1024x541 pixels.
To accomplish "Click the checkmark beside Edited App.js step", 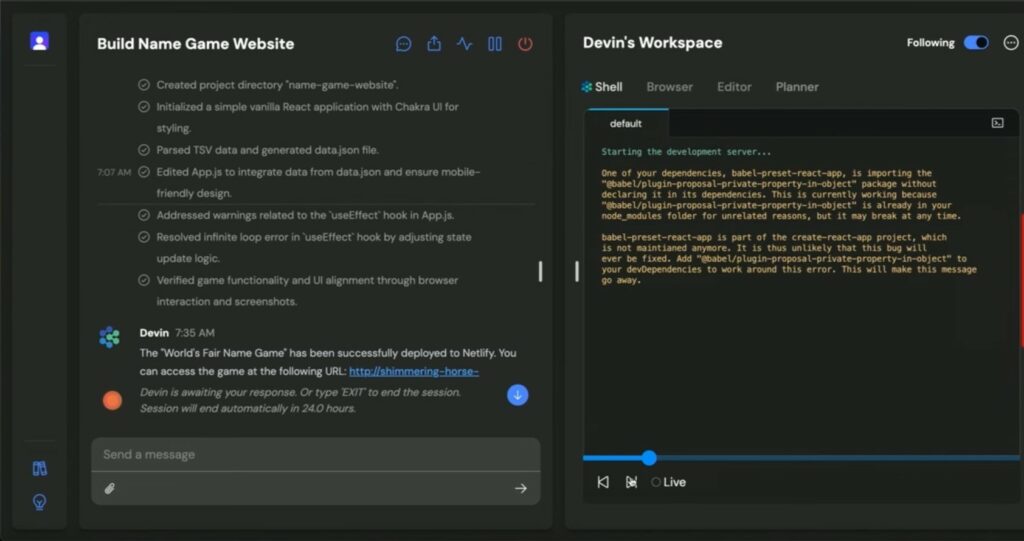I will coord(144,172).
